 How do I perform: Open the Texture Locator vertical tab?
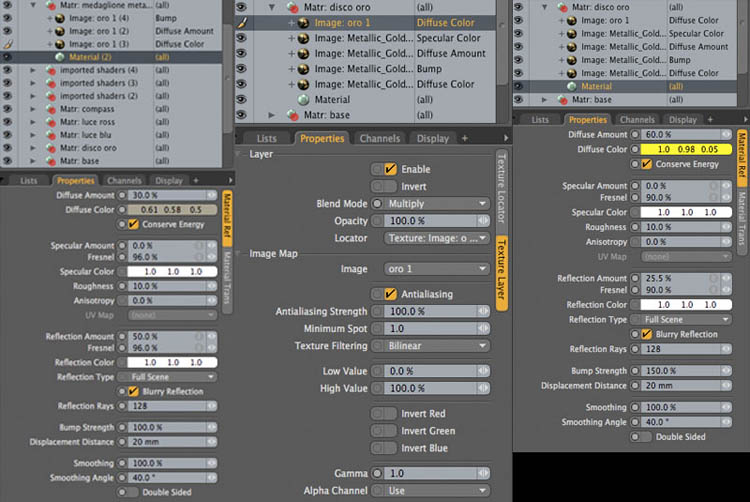pos(501,188)
